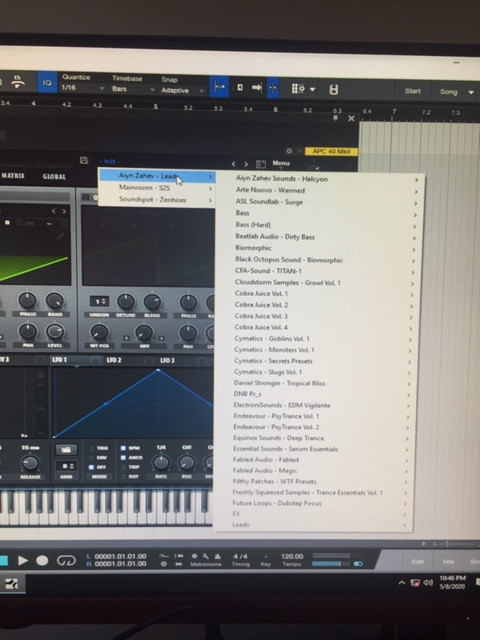480x640 pixels.
Task: Click the Mix button in transport bar
Action: pos(448,562)
